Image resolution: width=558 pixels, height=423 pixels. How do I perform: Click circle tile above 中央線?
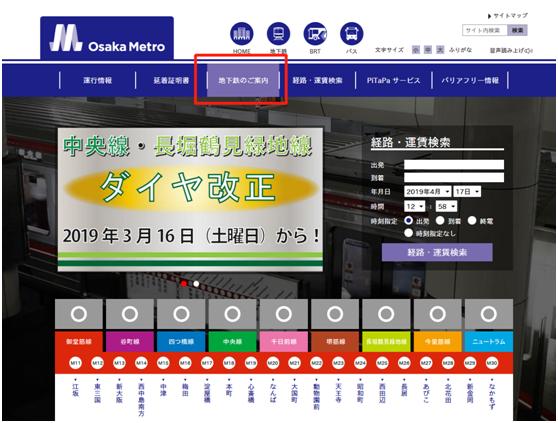point(232,314)
